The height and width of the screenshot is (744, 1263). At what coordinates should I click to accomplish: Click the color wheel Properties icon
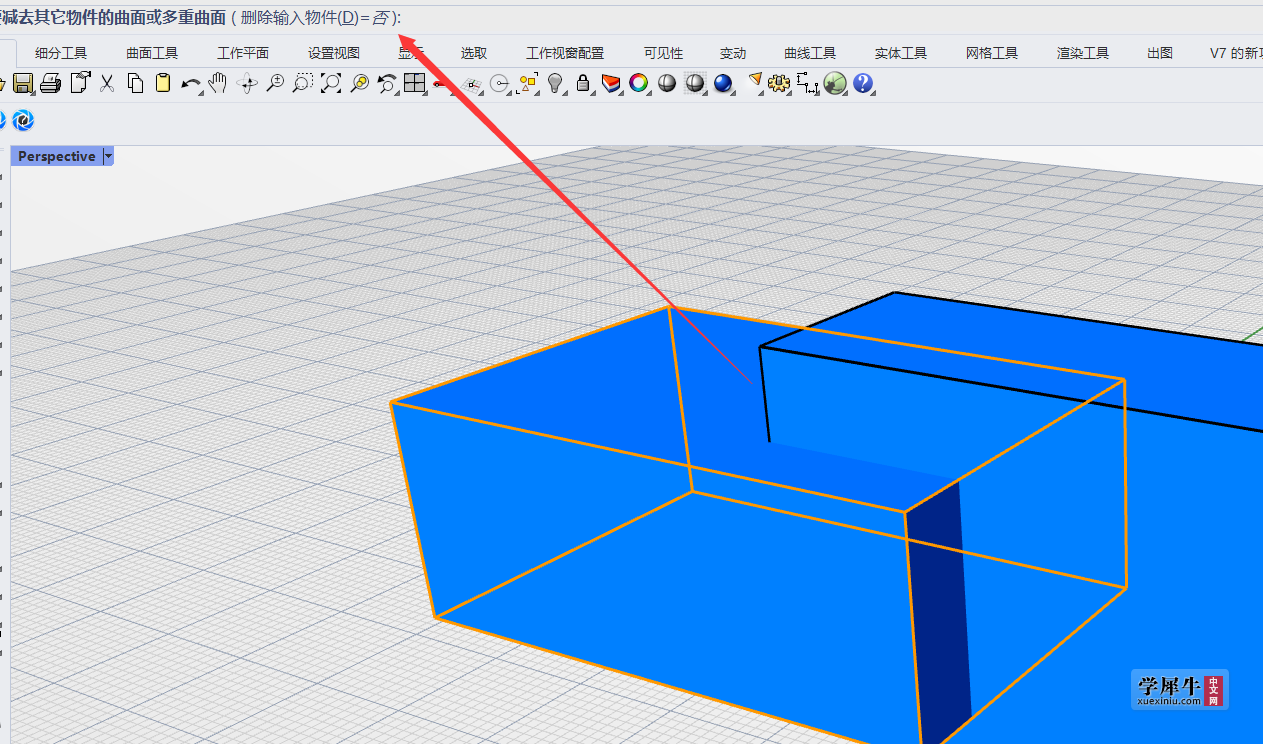click(639, 84)
